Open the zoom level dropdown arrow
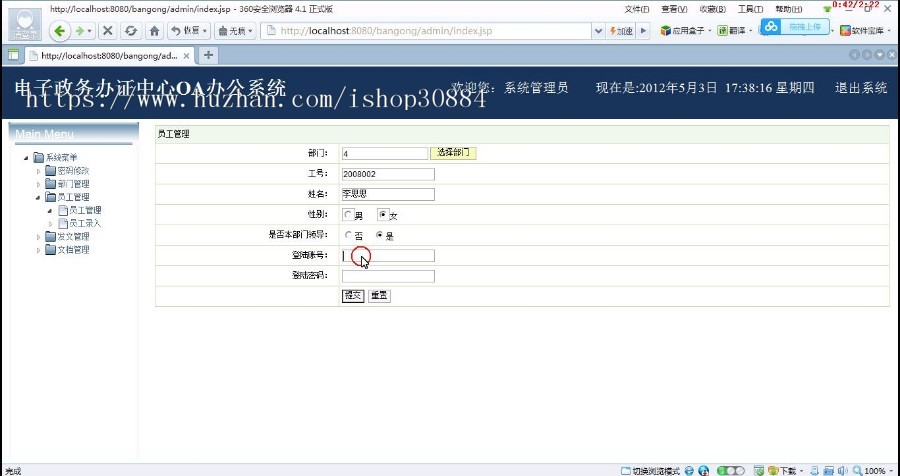Screen dimensions: 900x476 coord(891,471)
